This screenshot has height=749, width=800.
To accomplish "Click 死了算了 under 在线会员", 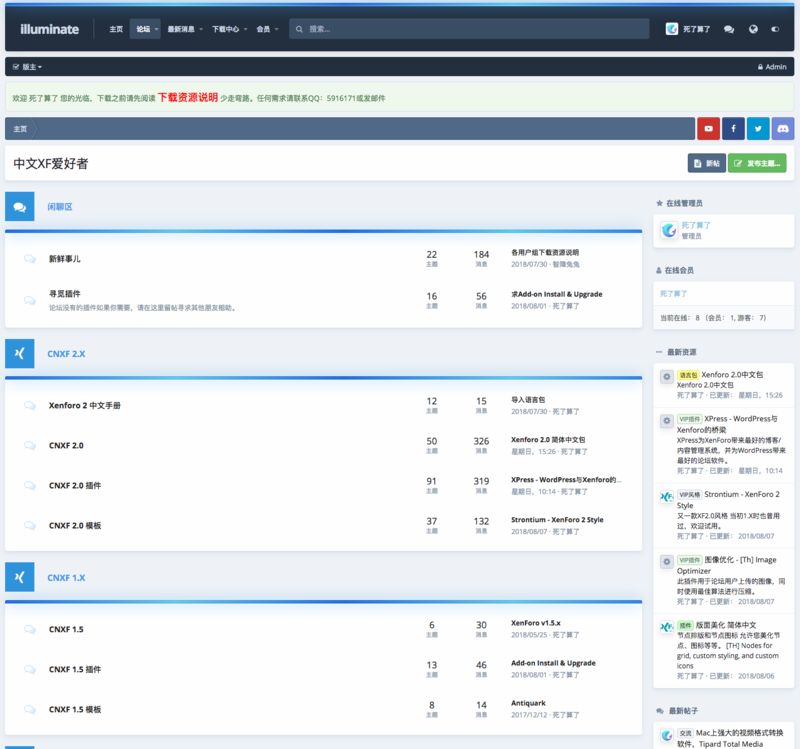I will pyautogui.click(x=673, y=294).
